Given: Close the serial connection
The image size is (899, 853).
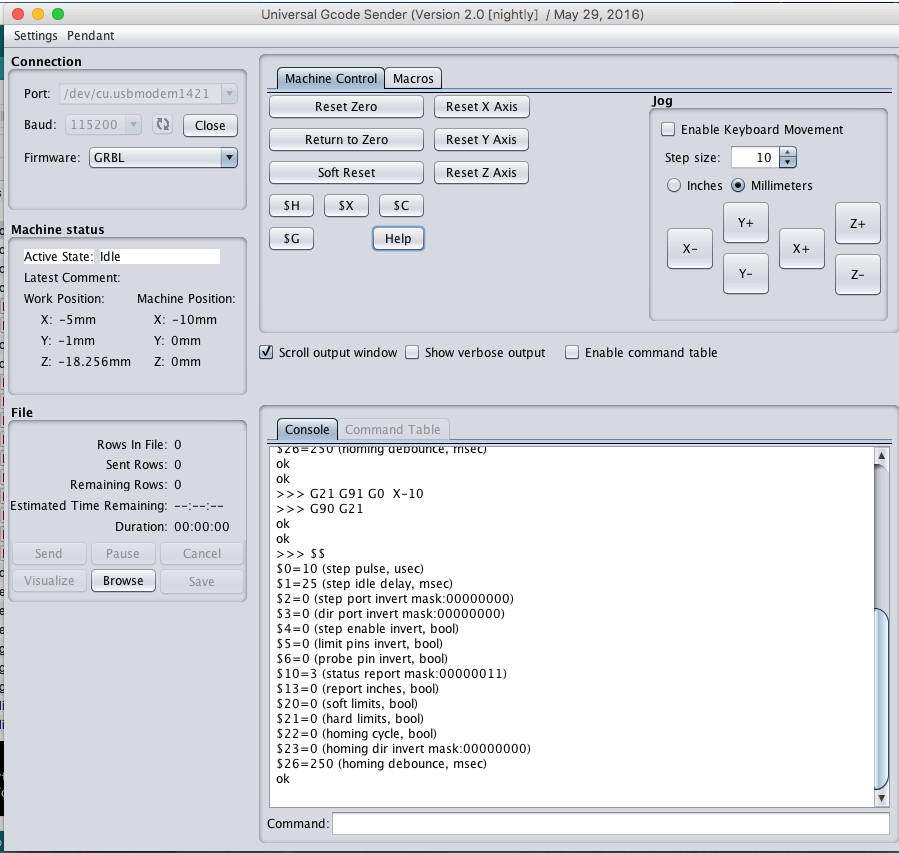Looking at the screenshot, I should coord(210,126).
